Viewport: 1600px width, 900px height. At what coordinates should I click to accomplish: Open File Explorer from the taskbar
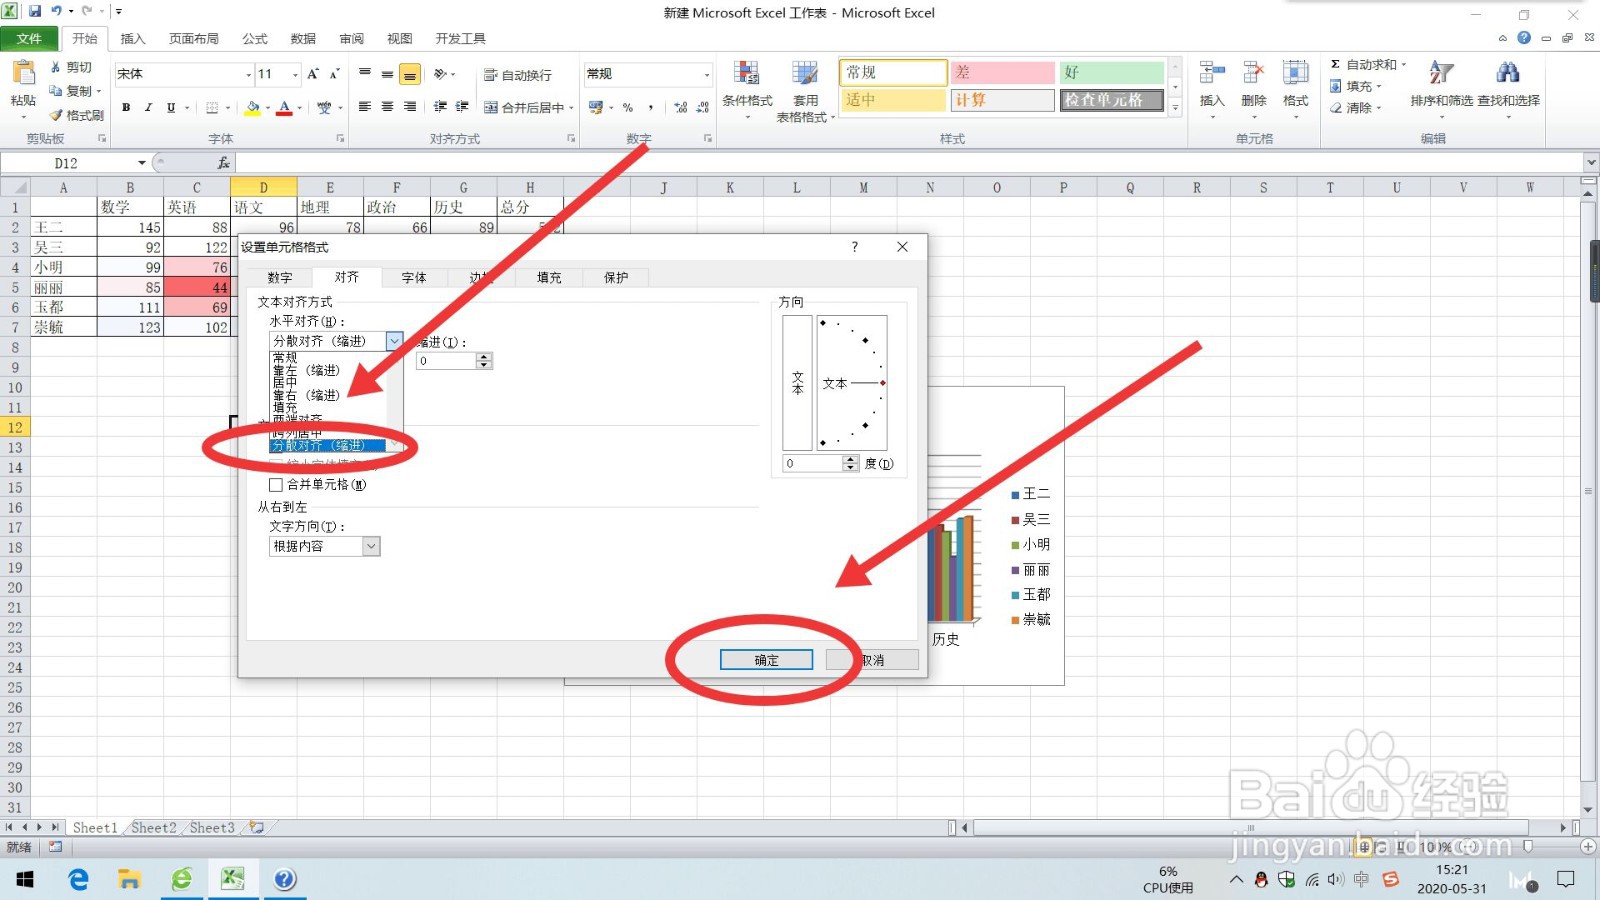[x=129, y=879]
